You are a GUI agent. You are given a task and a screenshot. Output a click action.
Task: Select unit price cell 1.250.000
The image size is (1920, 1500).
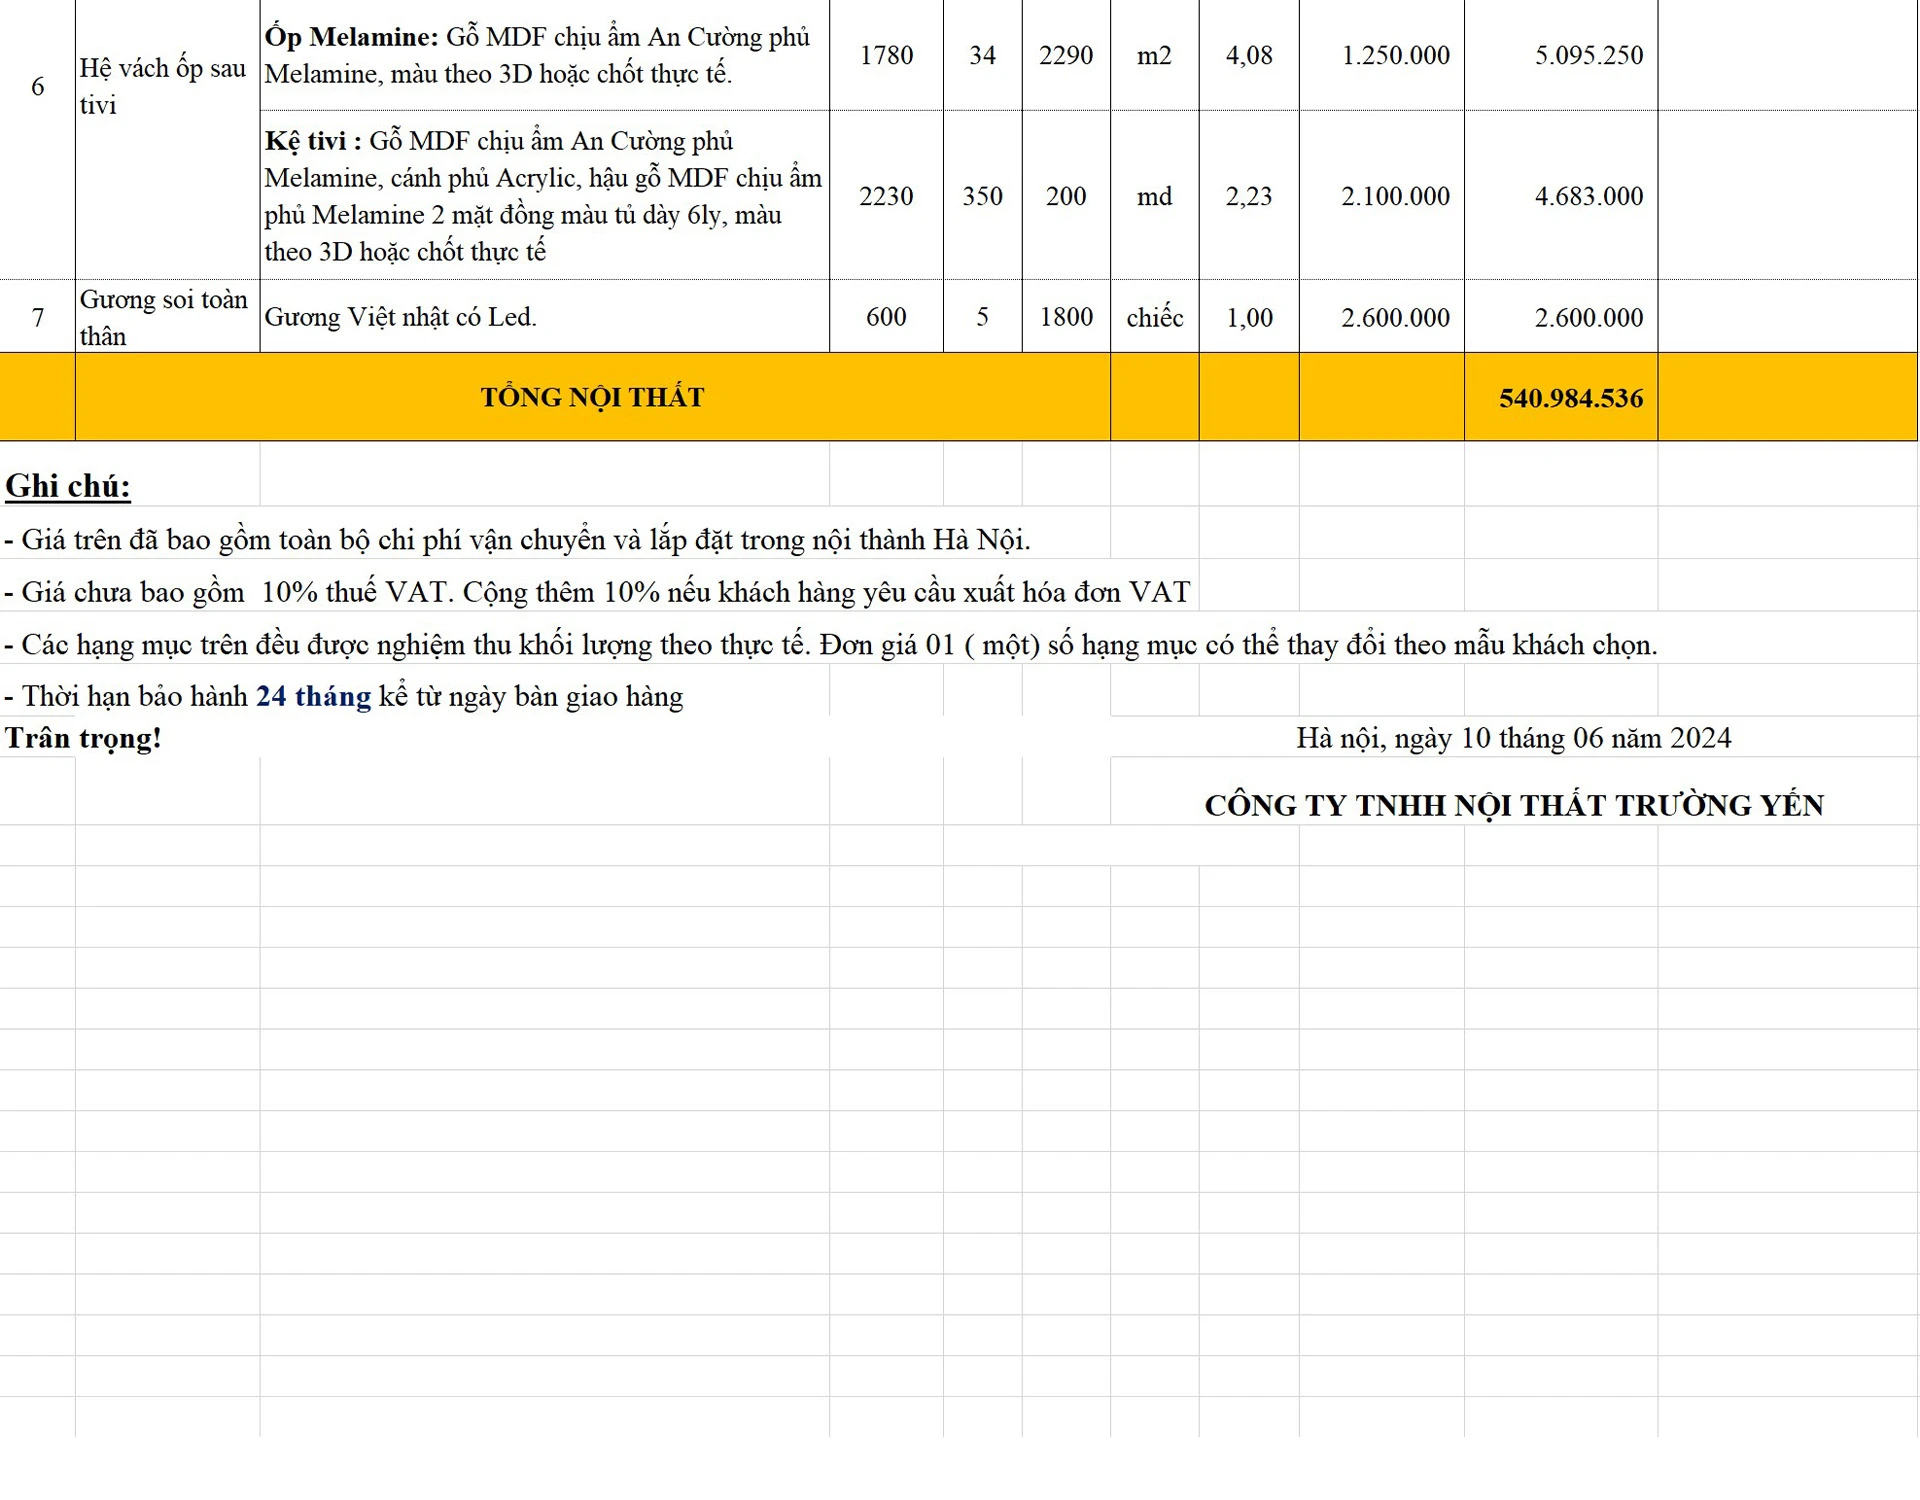pyautogui.click(x=1394, y=55)
